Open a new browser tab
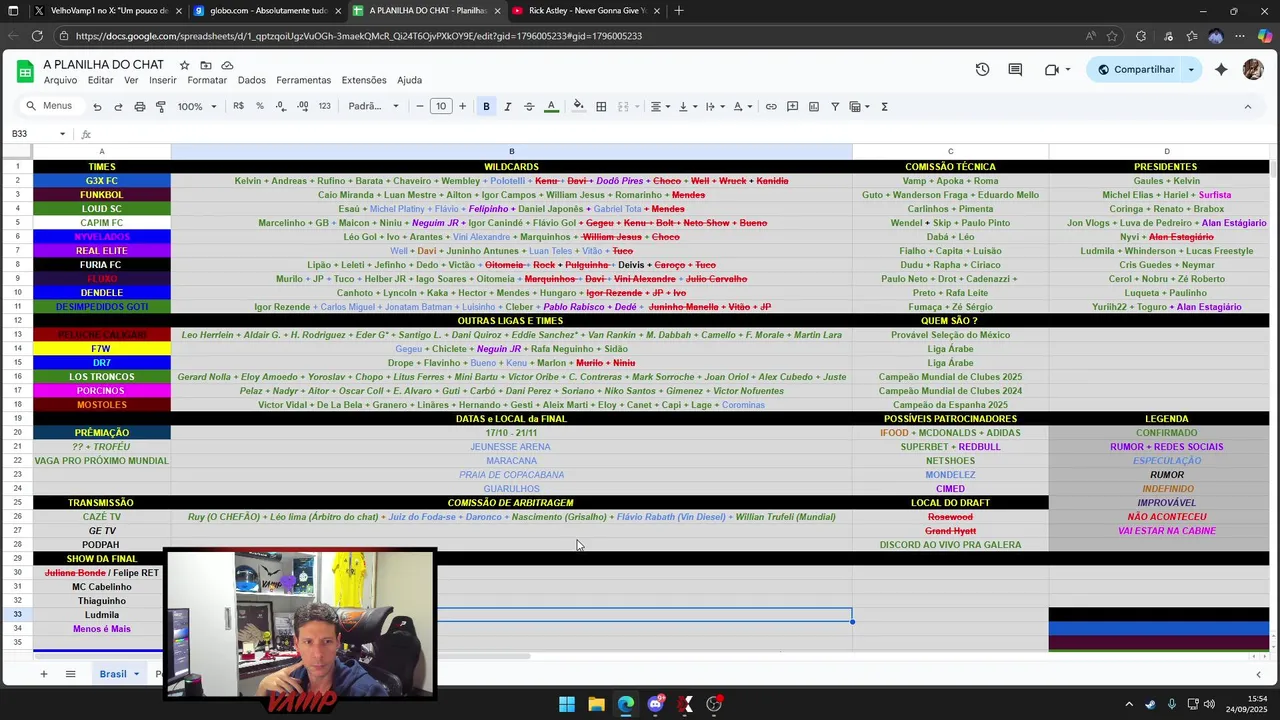 pyautogui.click(x=679, y=11)
